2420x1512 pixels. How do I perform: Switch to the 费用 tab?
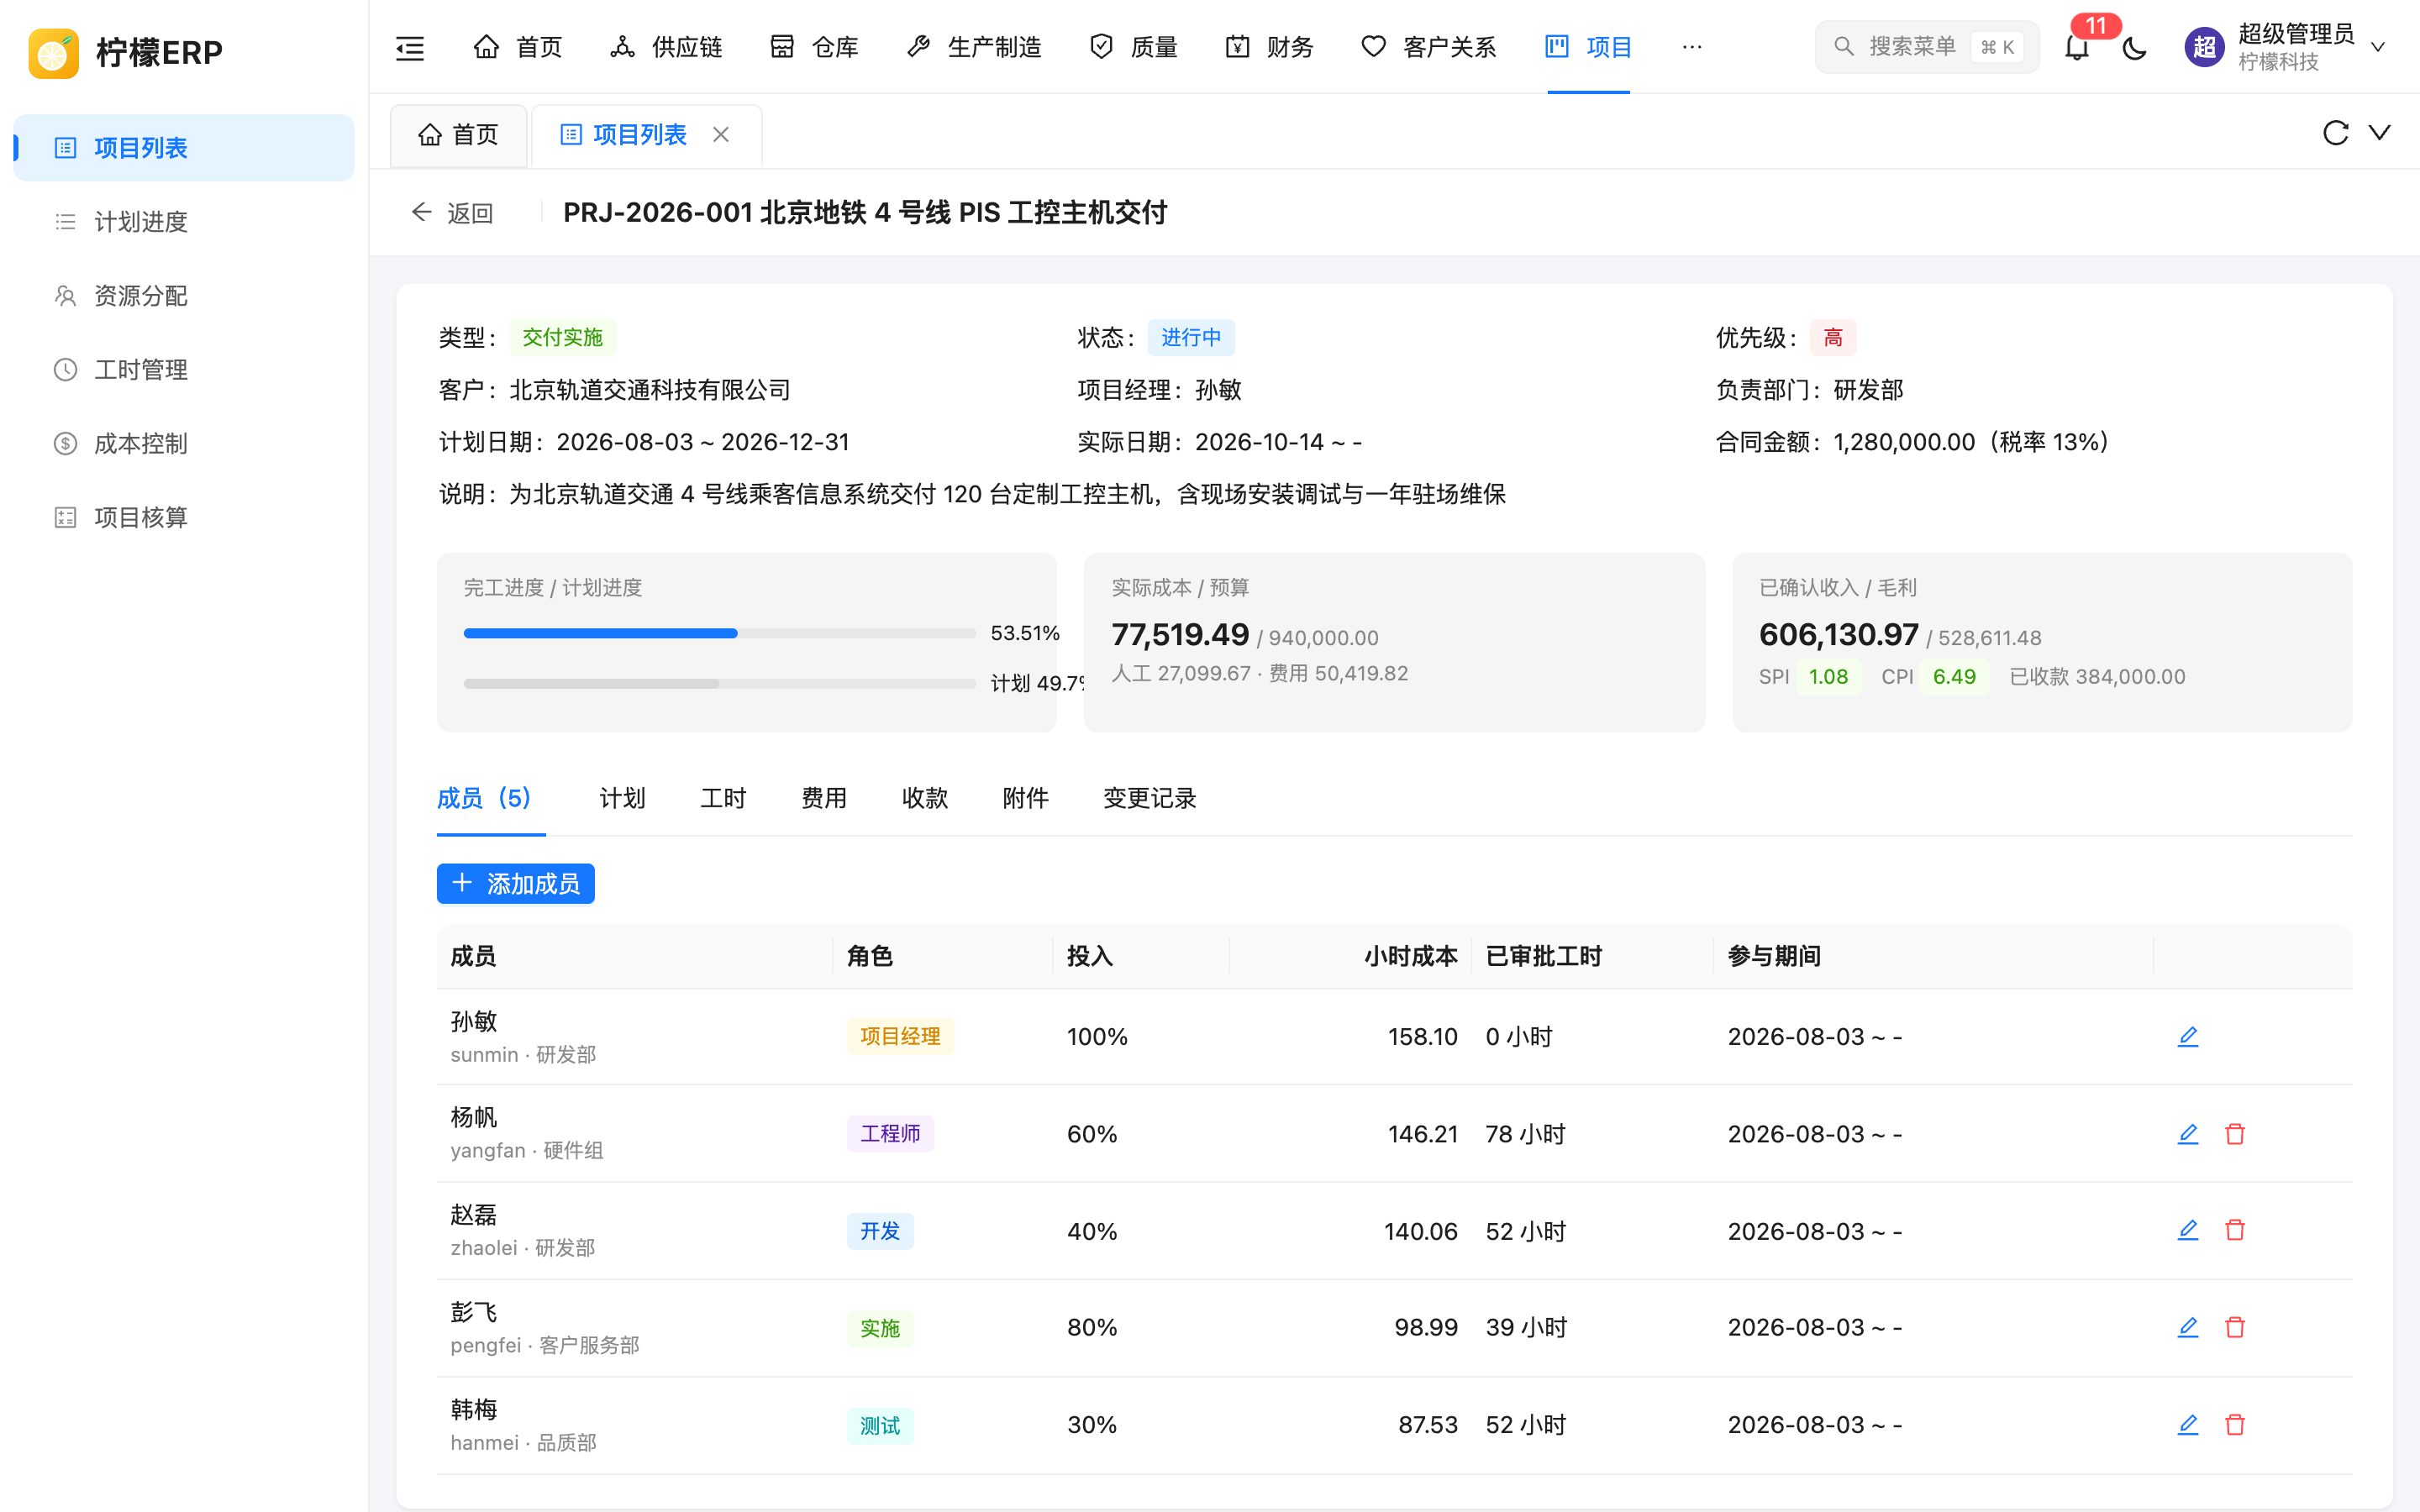pyautogui.click(x=824, y=798)
